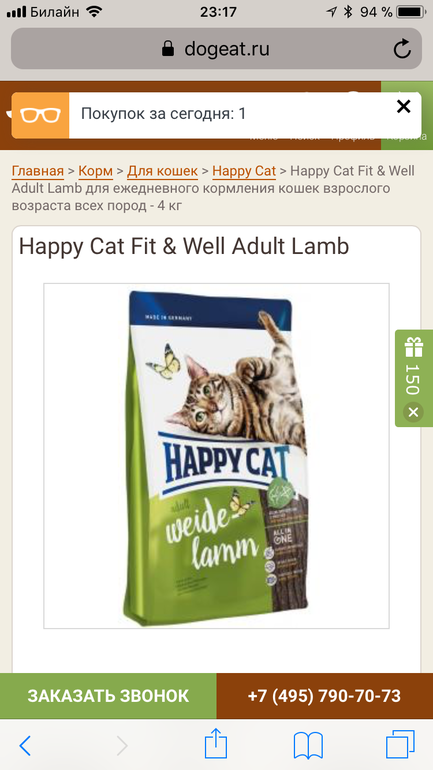Dismiss the green gift bonus tab

click(x=413, y=412)
